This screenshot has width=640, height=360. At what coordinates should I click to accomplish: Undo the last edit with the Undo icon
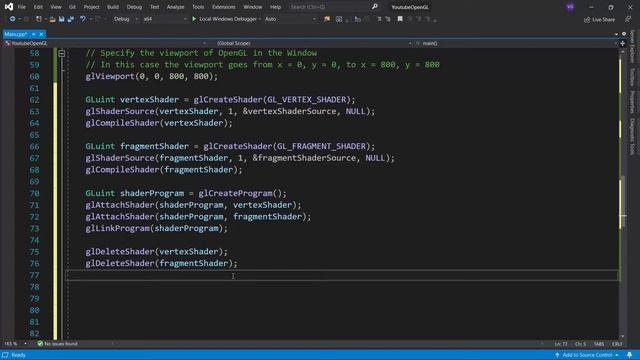[83, 19]
